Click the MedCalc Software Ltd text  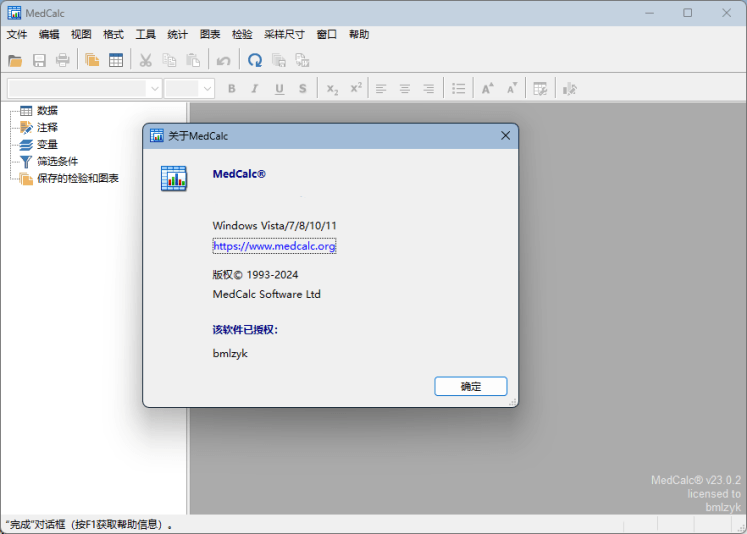(266, 294)
